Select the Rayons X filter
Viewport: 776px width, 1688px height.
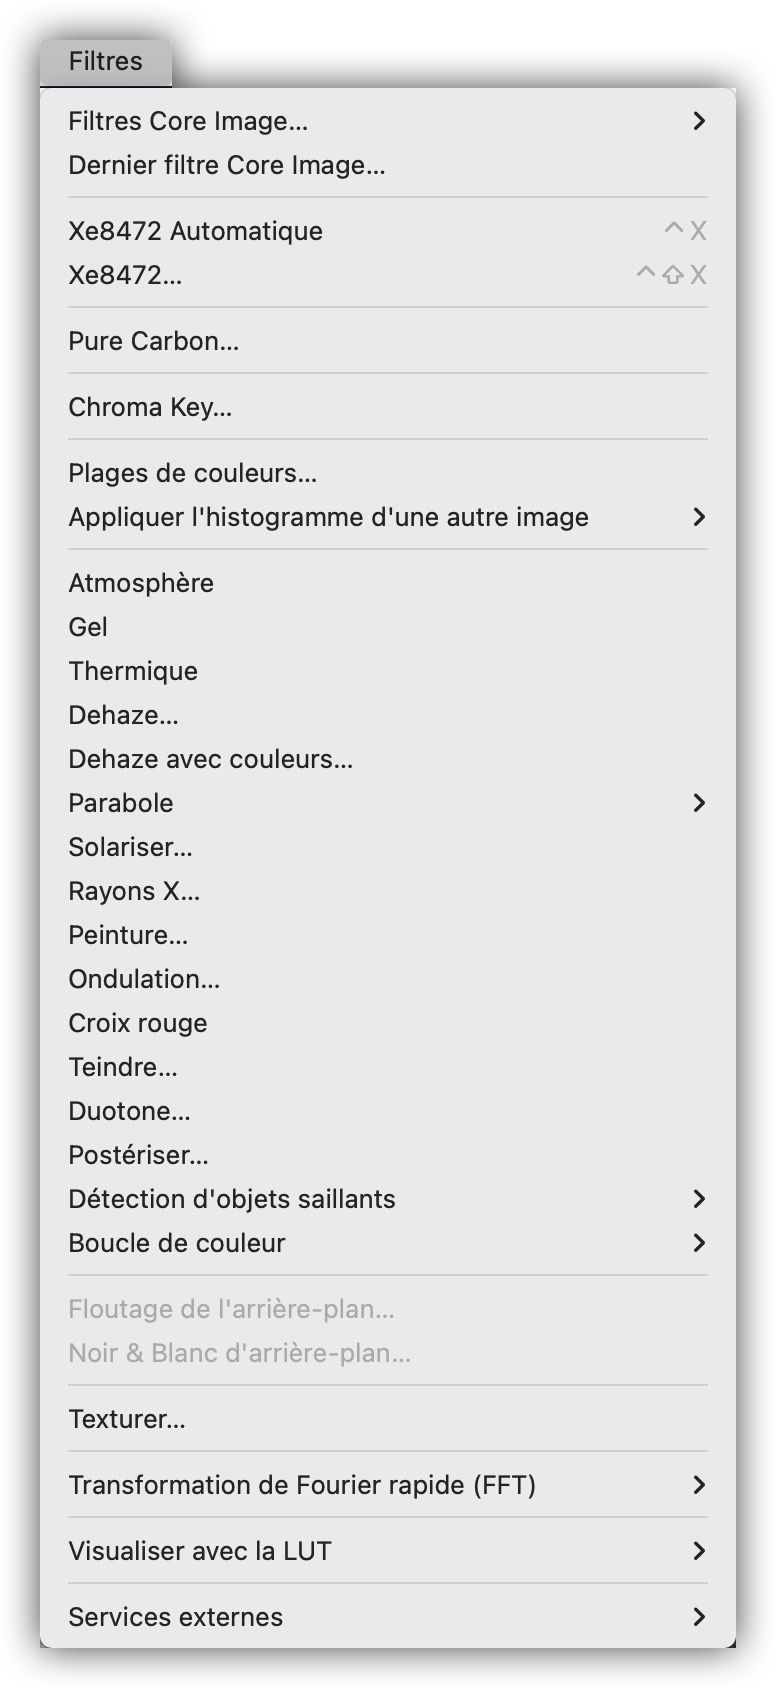click(x=134, y=891)
